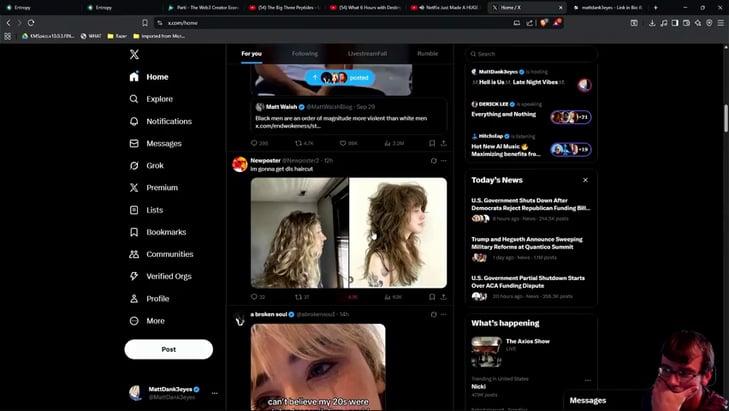
Task: Open left curly hair photo
Action: pyautogui.click(x=299, y=232)
